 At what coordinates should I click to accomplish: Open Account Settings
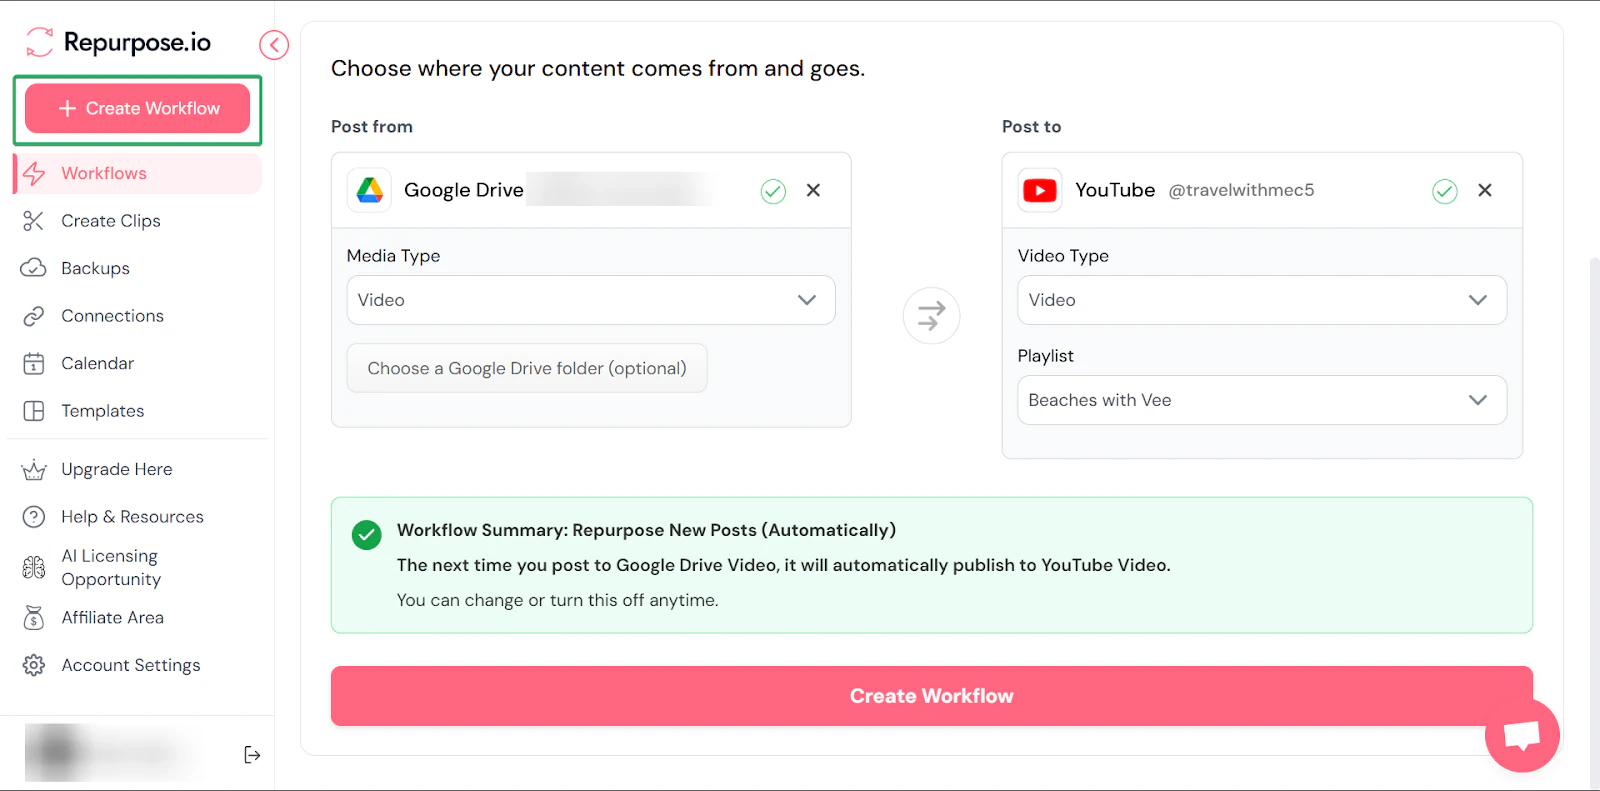coord(130,665)
